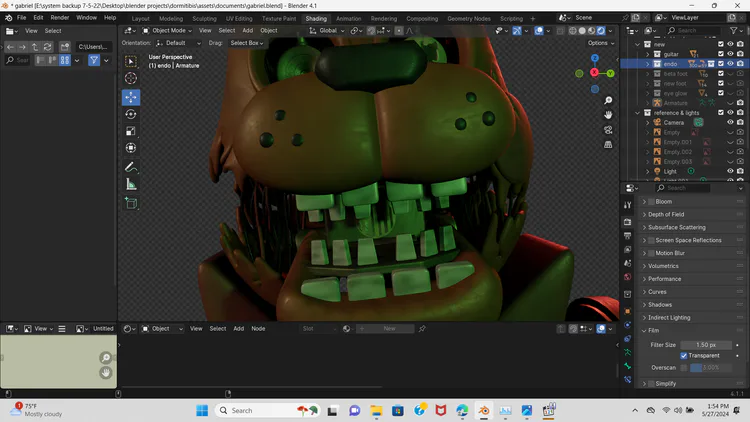This screenshot has height=422, width=750.
Task: Open the File menu
Action: click(22, 18)
